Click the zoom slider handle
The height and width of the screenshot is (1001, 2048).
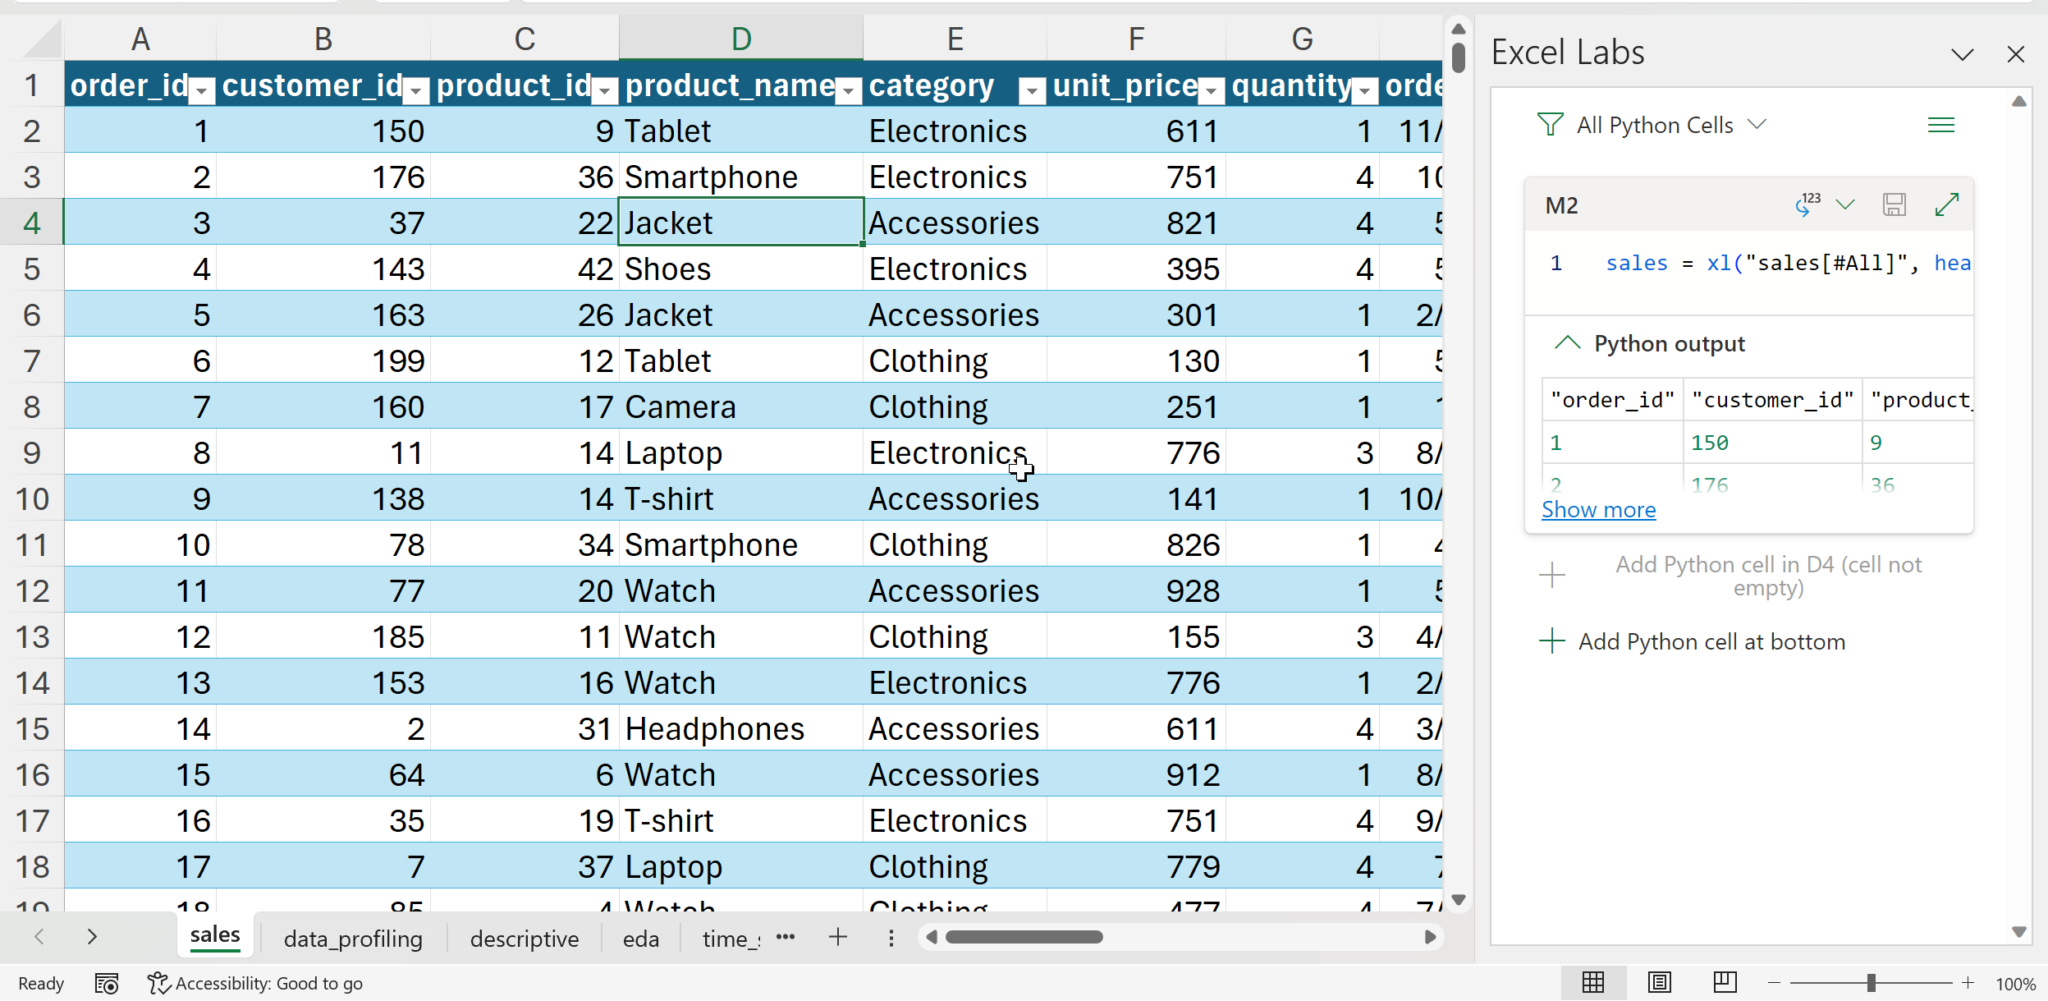pos(1870,983)
